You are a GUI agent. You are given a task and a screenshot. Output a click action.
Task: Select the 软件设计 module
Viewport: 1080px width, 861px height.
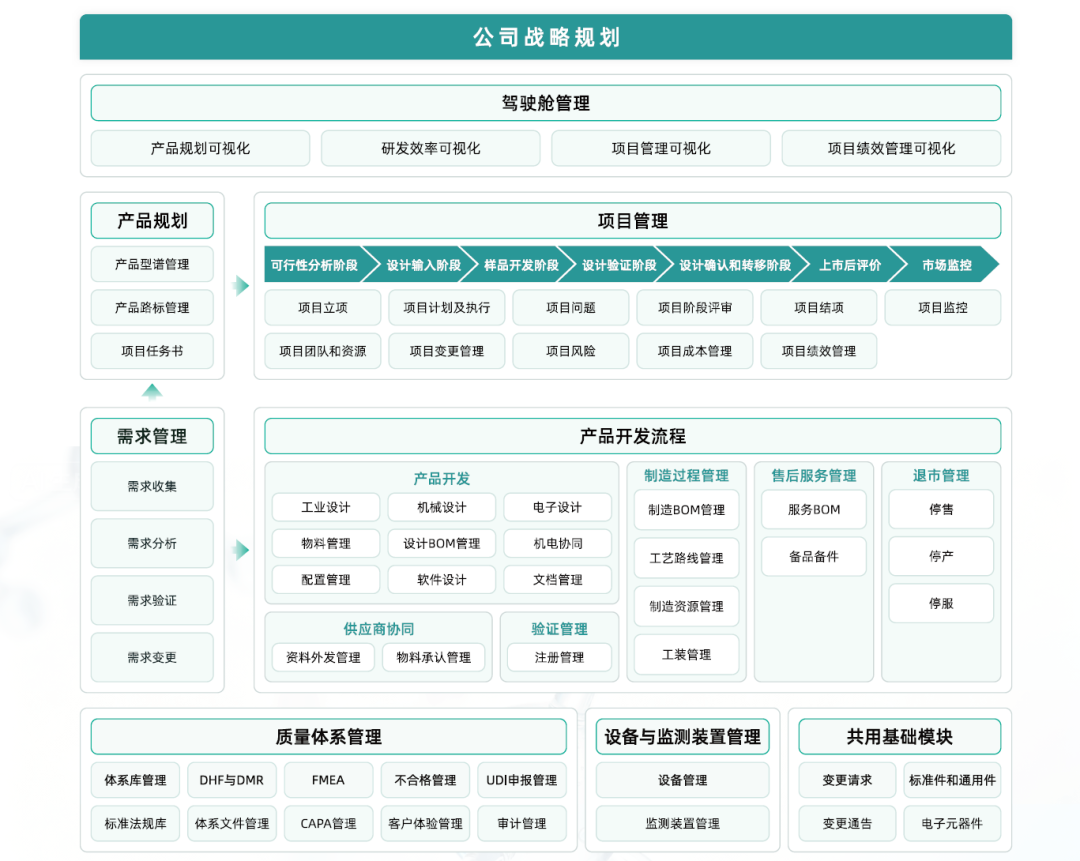pos(442,580)
